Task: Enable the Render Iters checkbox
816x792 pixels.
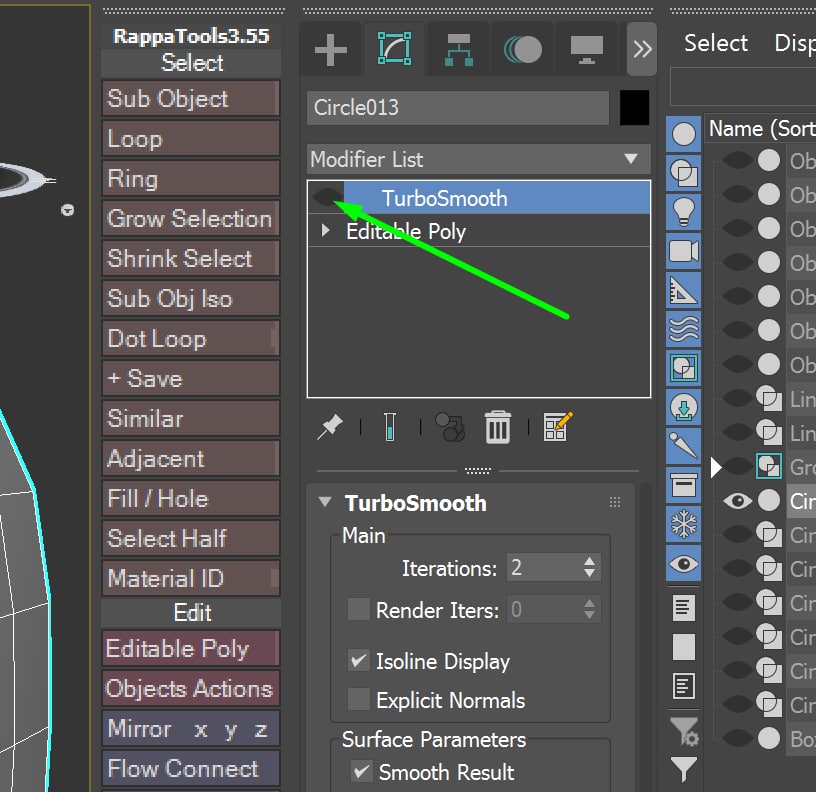Action: tap(359, 609)
